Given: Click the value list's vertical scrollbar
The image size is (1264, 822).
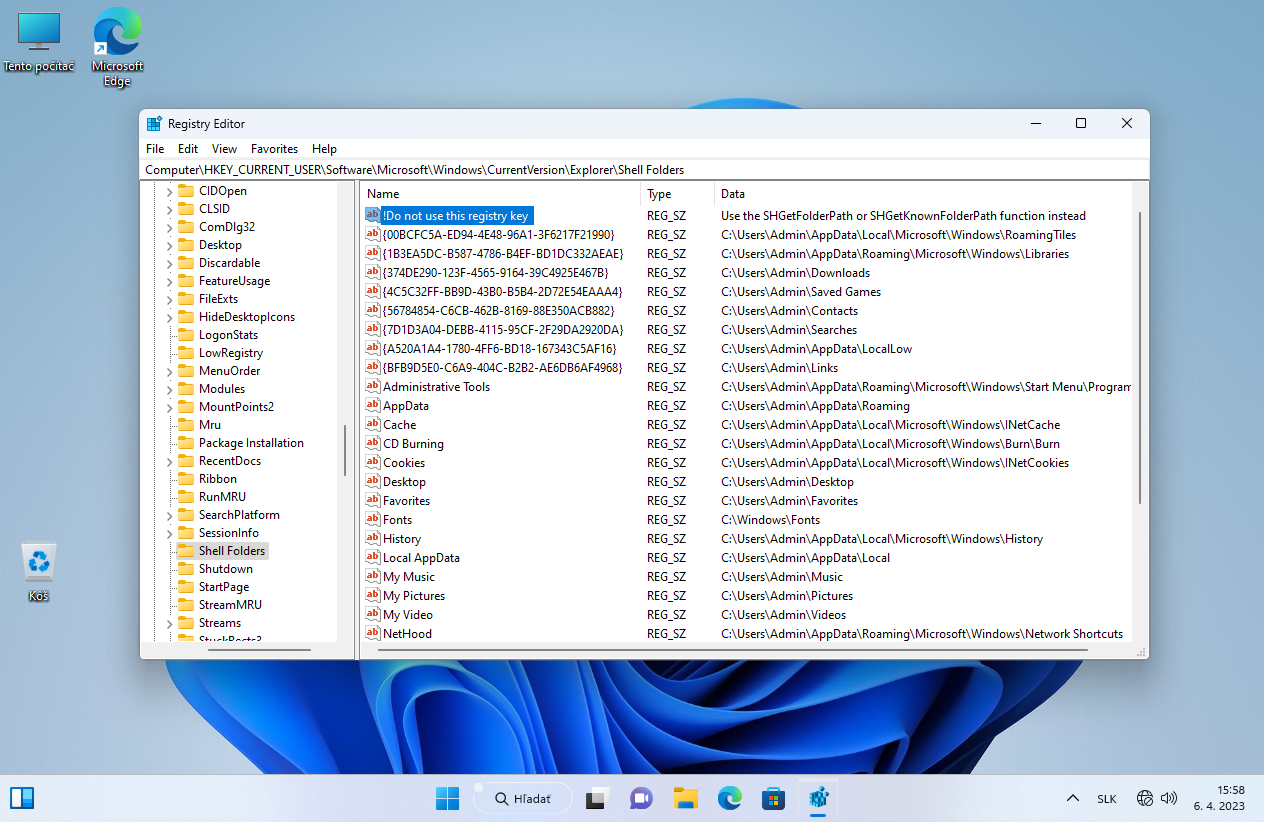Looking at the screenshot, I should click(1140, 360).
